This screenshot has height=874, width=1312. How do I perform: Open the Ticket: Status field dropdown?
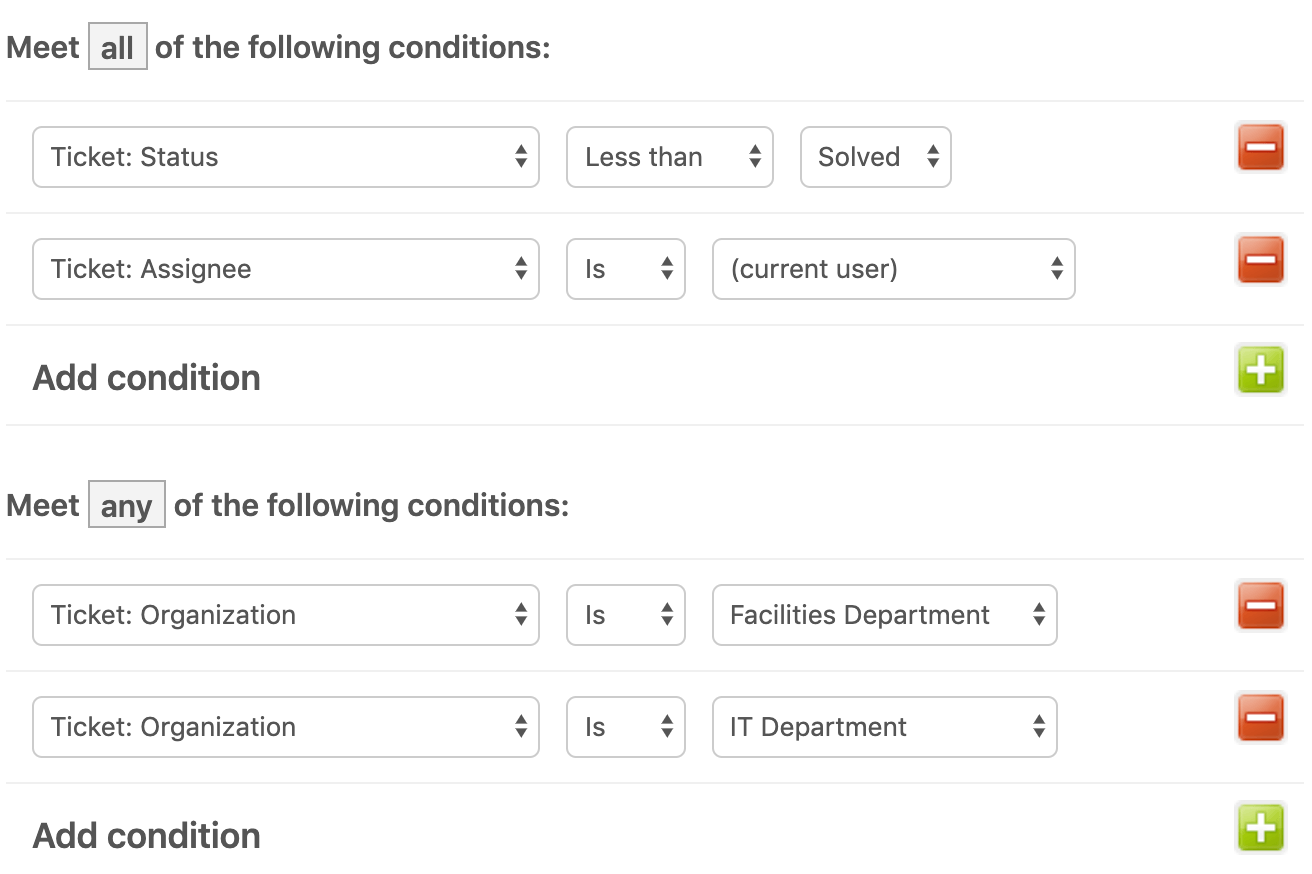286,157
